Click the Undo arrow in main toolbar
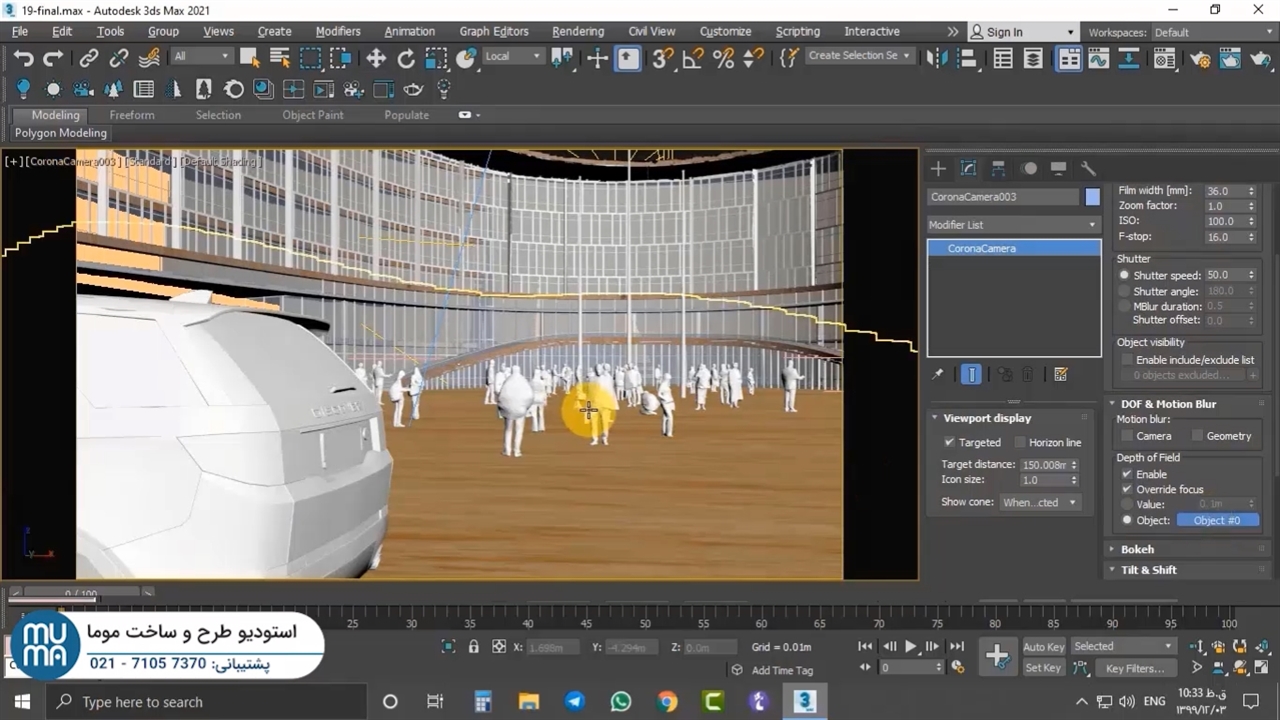 (23, 58)
